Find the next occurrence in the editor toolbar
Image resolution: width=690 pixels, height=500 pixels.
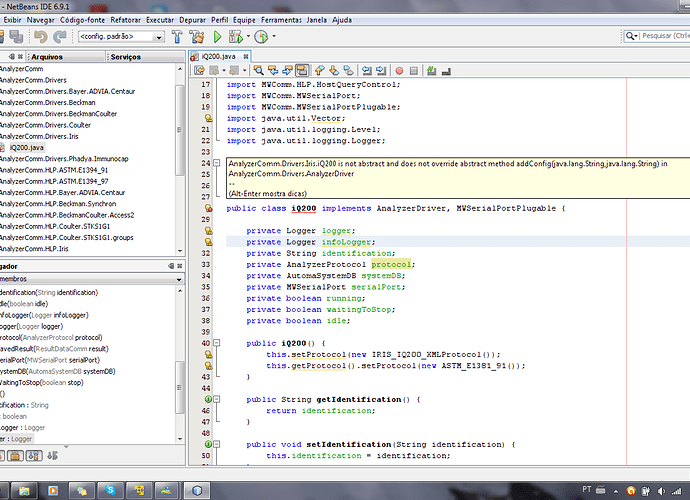(287, 70)
